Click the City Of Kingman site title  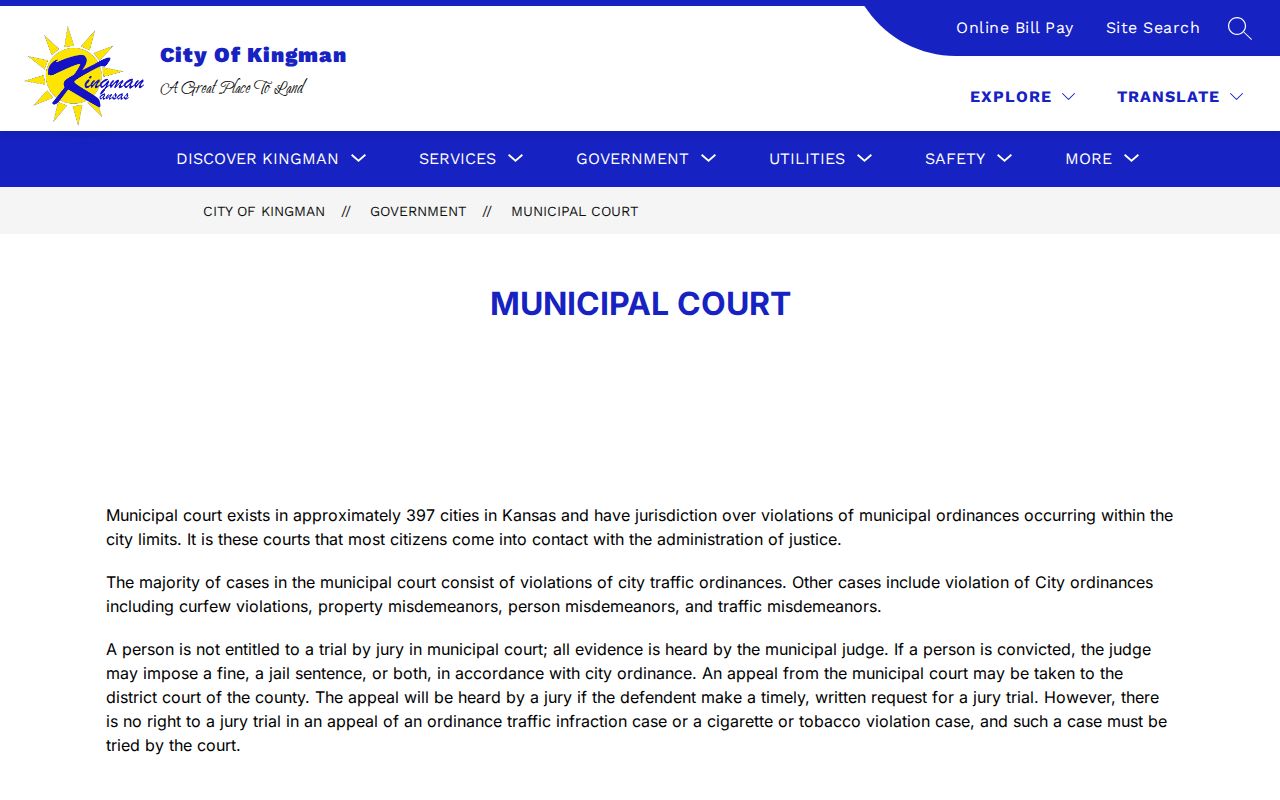coord(253,56)
